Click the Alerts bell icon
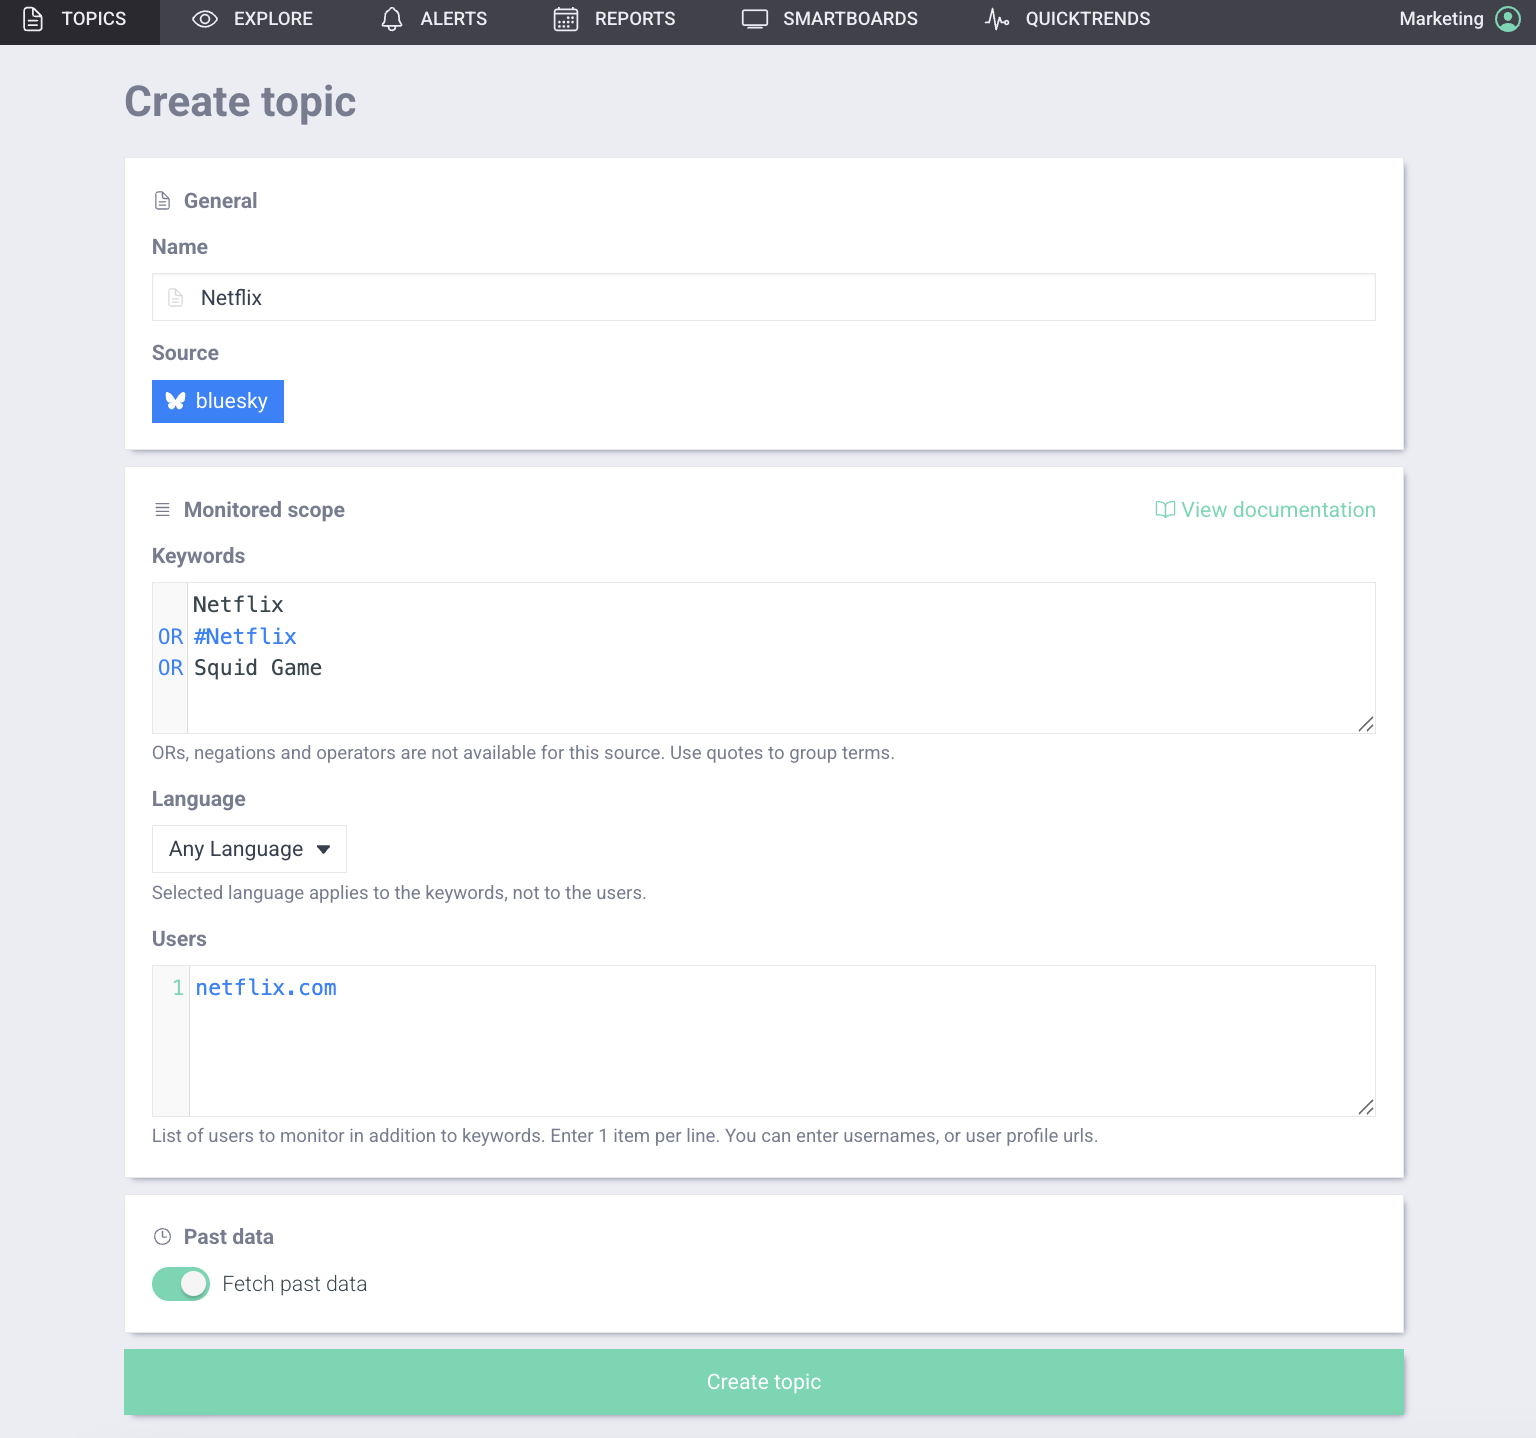 (x=392, y=19)
